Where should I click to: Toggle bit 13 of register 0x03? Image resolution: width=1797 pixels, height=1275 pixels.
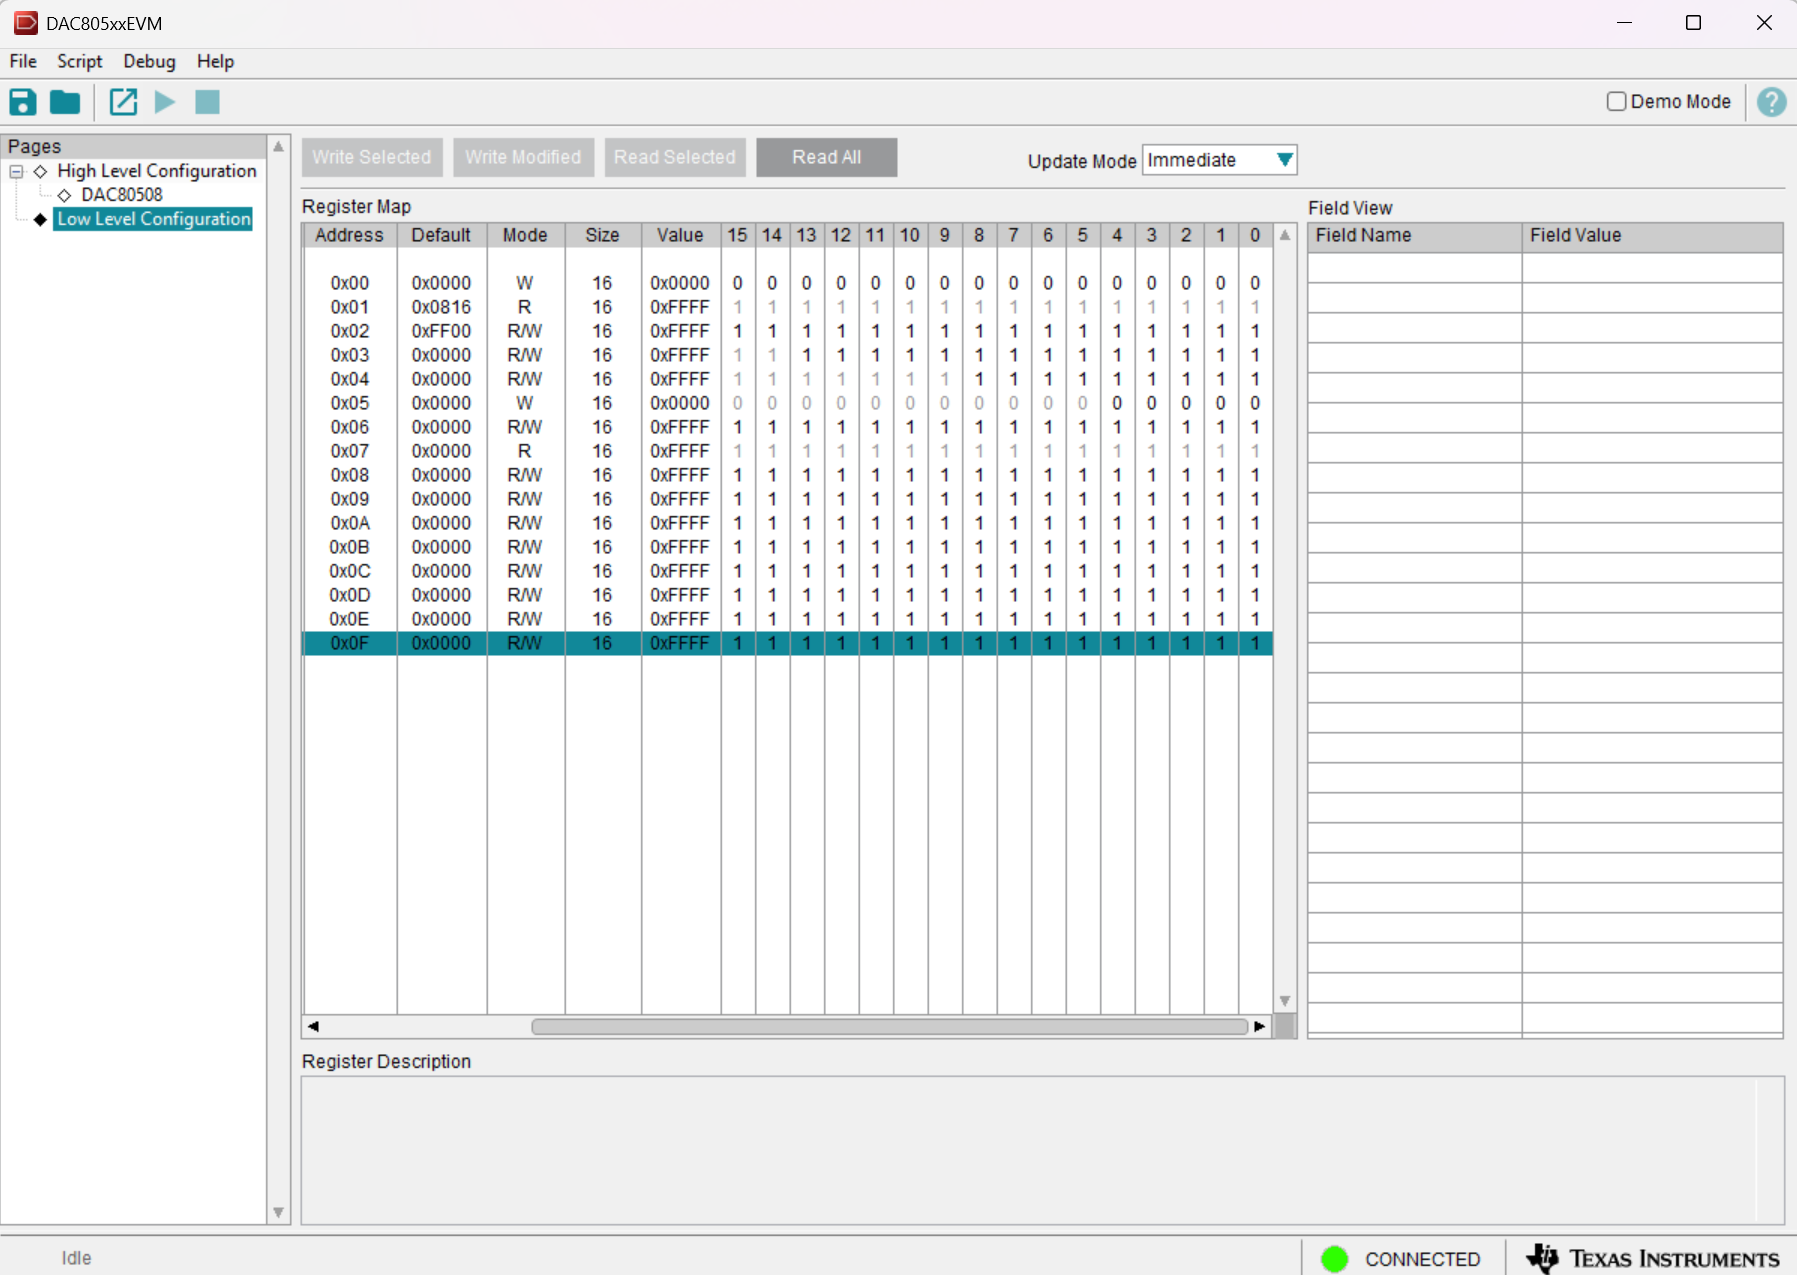tap(807, 355)
